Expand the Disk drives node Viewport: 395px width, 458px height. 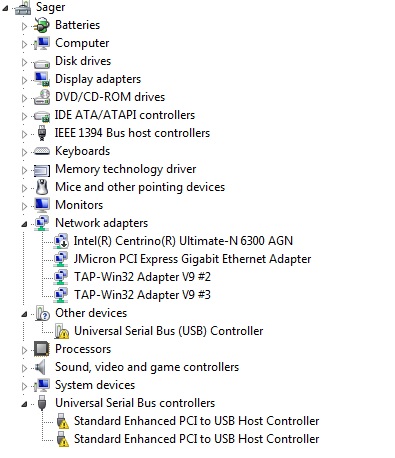(x=24, y=62)
